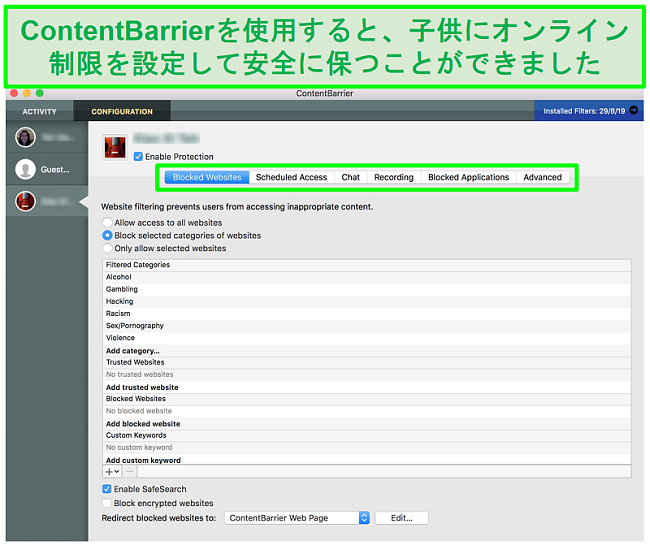The height and width of the screenshot is (545, 650).
Task: Click the Trusted Websites header
Action: [x=366, y=362]
